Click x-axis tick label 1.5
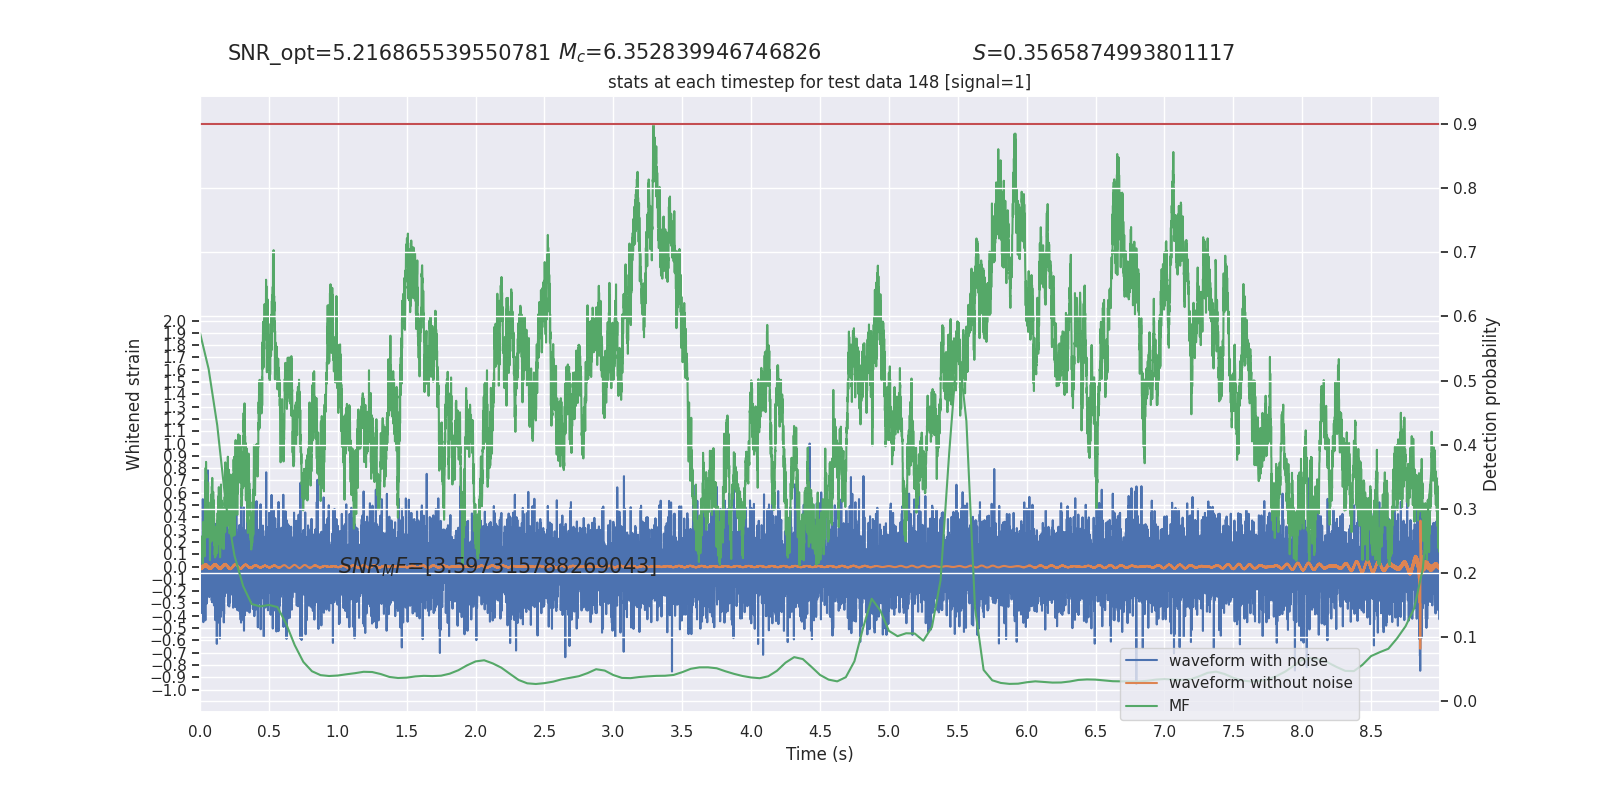 (x=406, y=731)
